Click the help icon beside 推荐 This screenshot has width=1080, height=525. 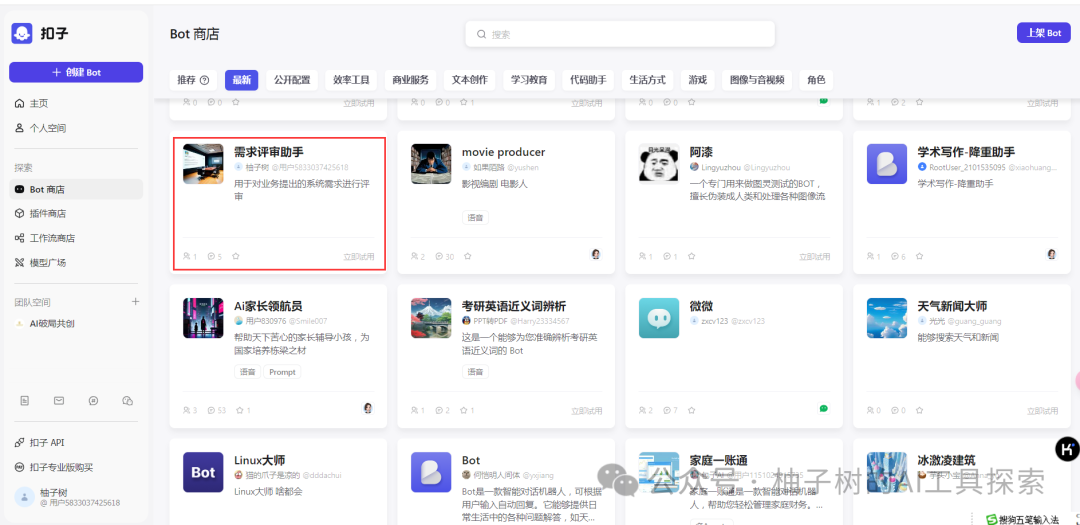[205, 80]
